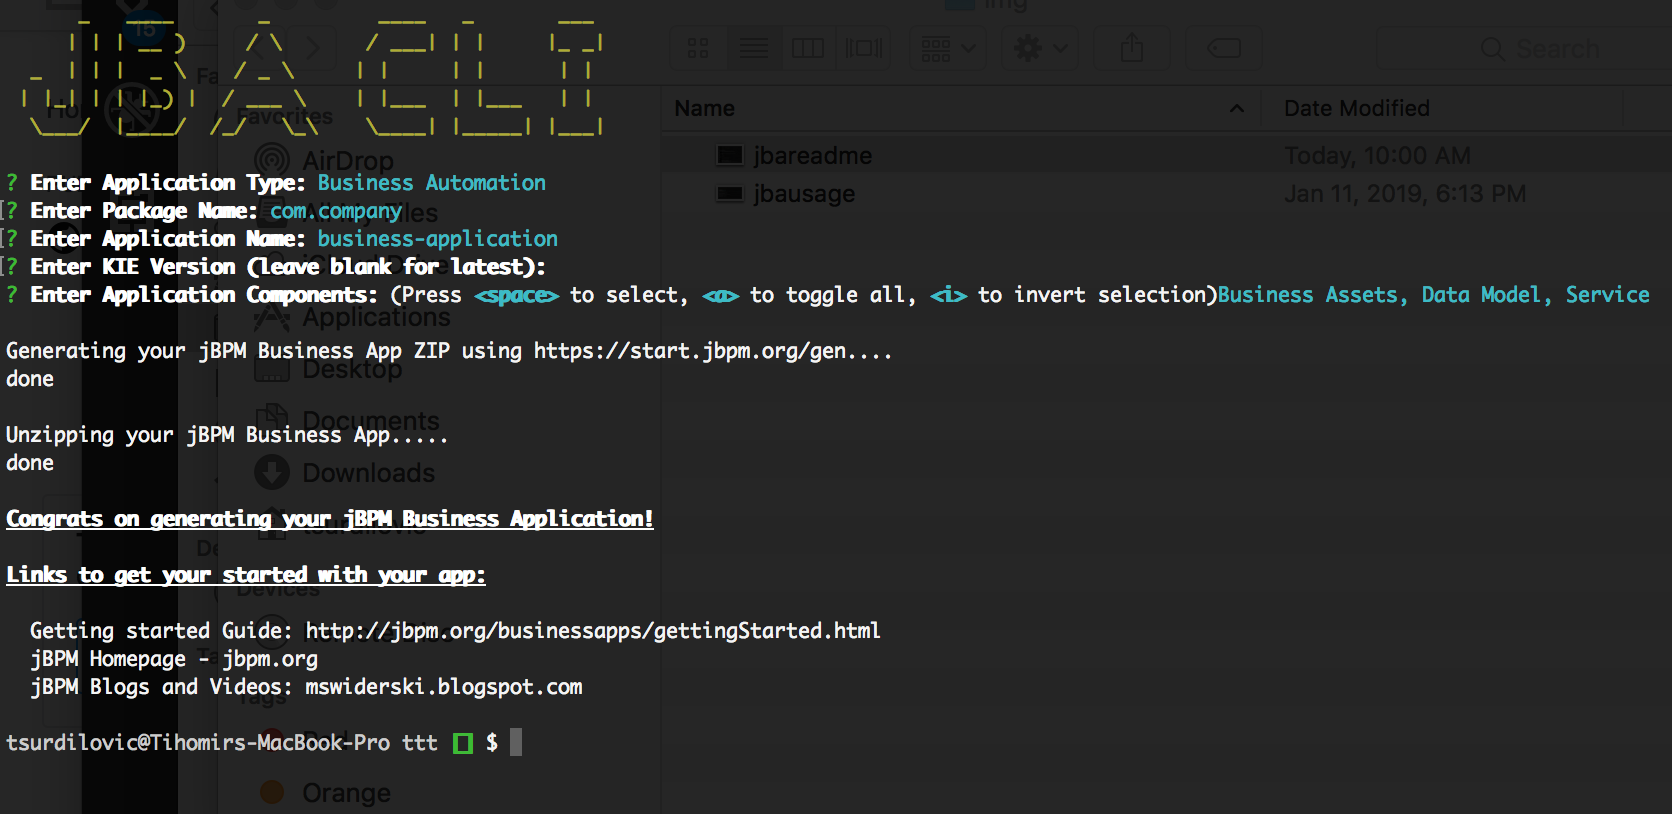Open AirDrop in Finder sidebar

pyautogui.click(x=348, y=161)
